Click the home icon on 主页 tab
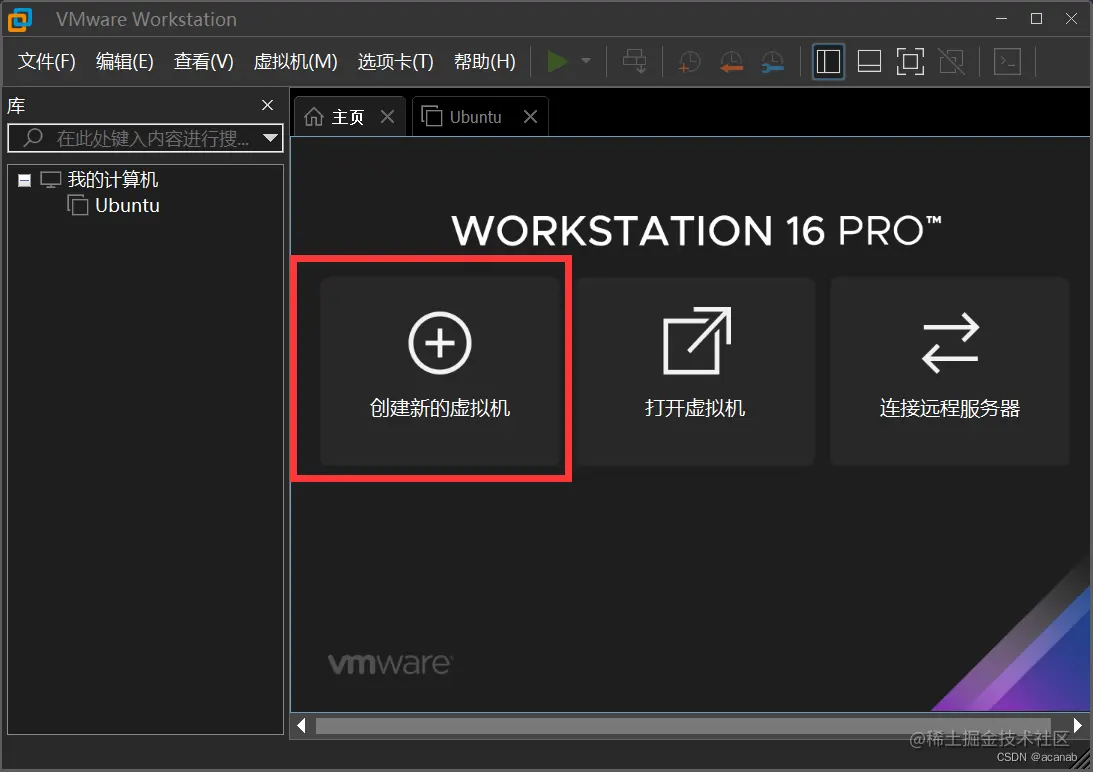1093x772 pixels. (314, 116)
